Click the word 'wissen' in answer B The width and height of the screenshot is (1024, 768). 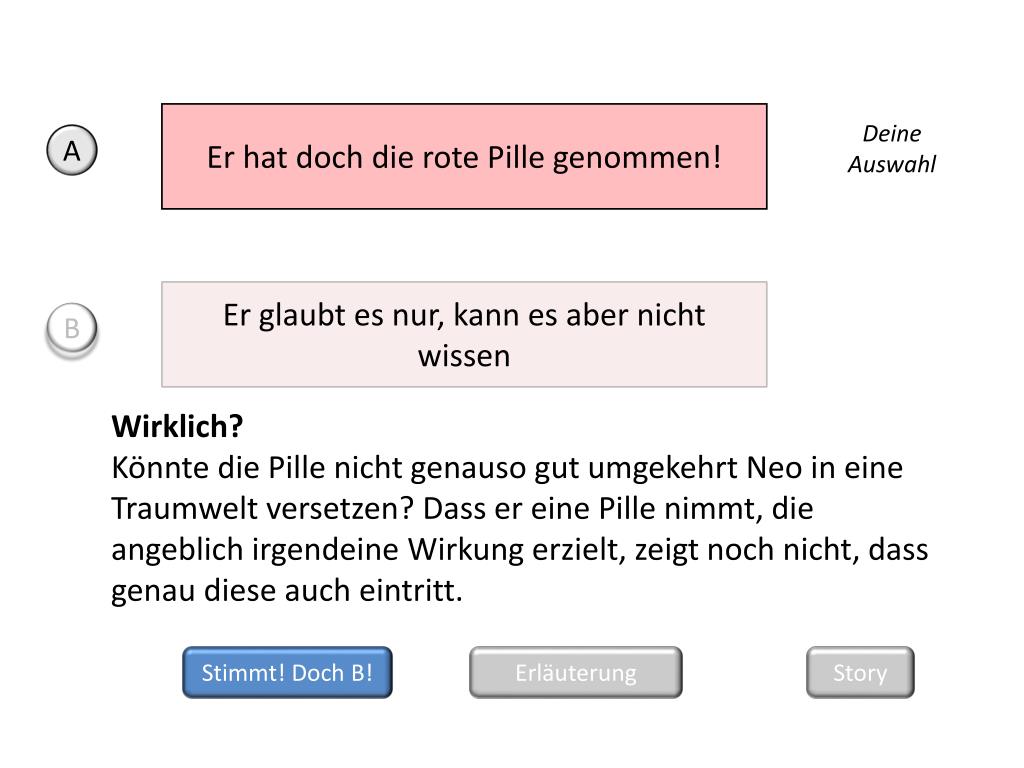point(464,356)
